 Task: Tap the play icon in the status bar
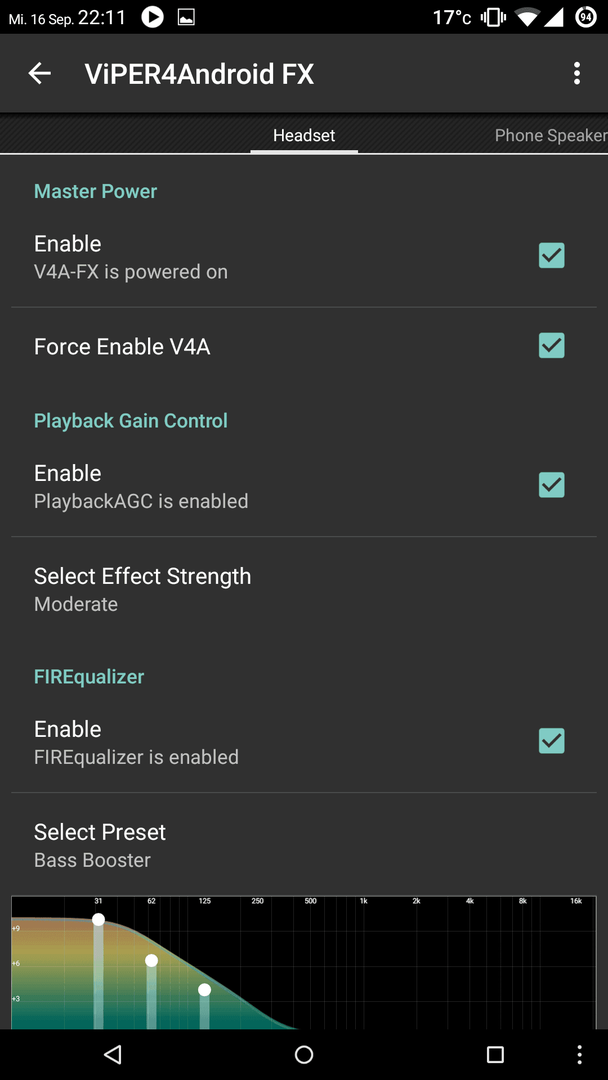153,17
